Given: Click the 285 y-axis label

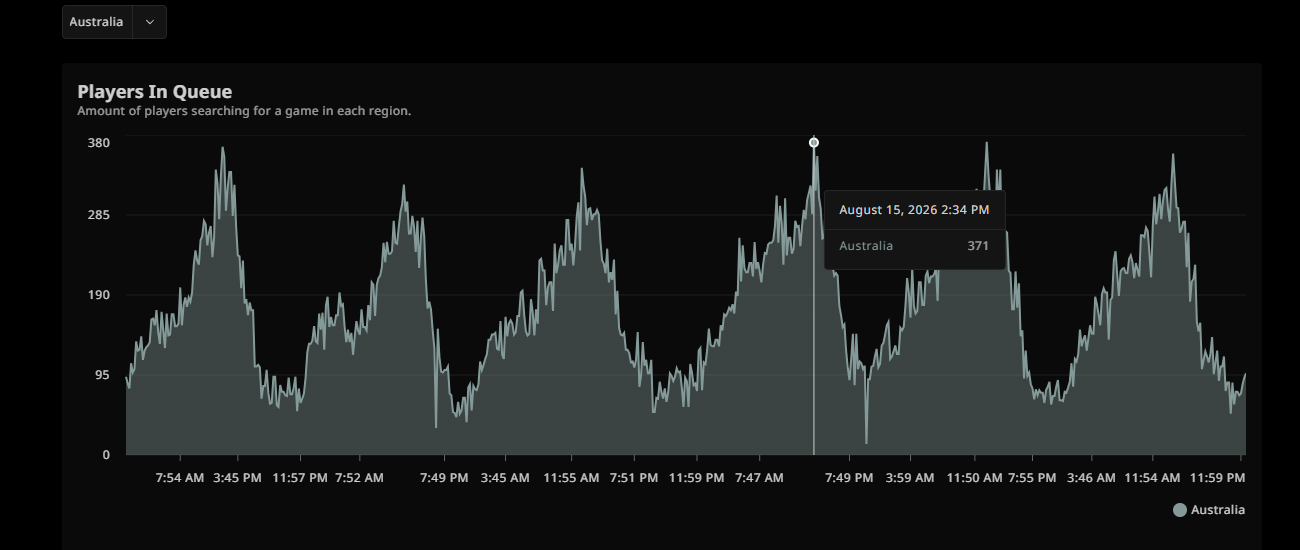Looking at the screenshot, I should click(99, 215).
